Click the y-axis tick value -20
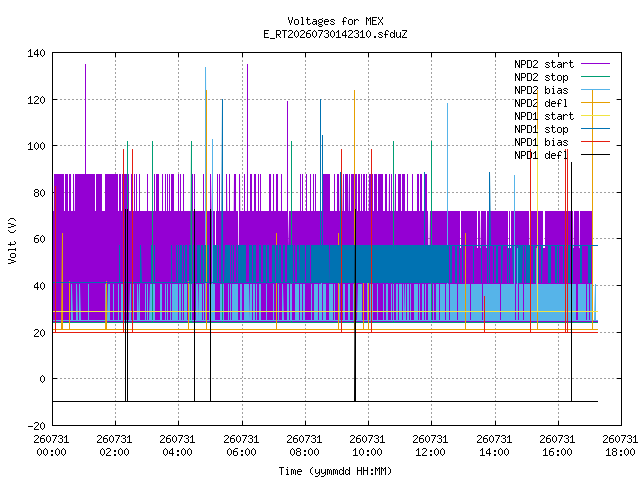The height and width of the screenshot is (480, 640). (36, 426)
